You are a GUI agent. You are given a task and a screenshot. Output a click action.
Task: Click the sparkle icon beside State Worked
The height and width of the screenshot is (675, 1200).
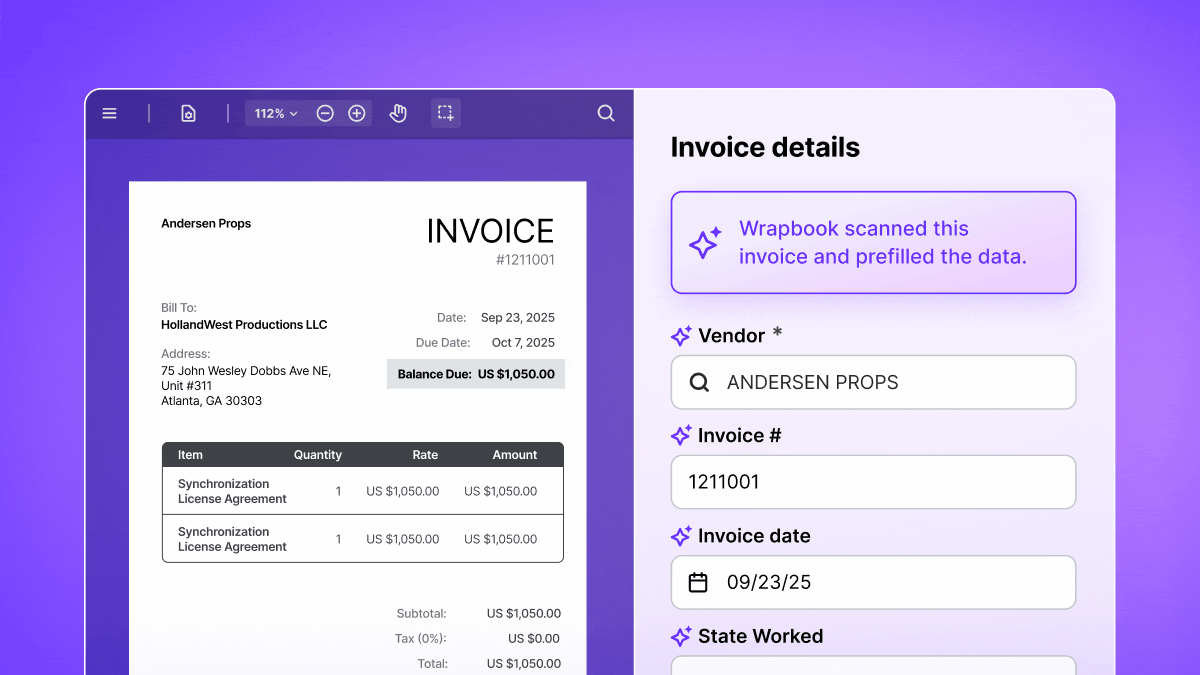click(681, 636)
